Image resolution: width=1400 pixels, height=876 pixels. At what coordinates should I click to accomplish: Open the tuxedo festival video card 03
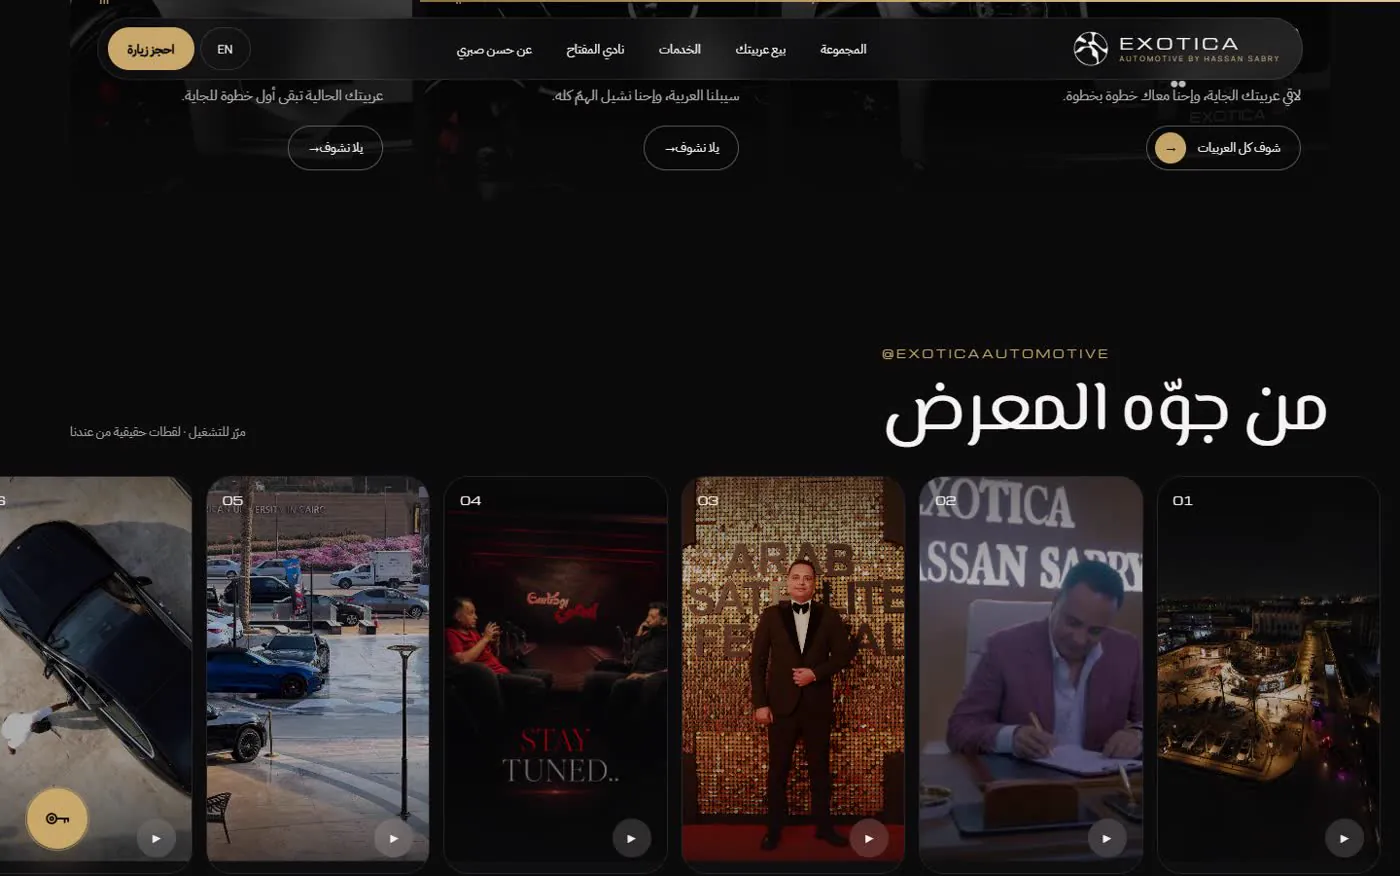tap(793, 675)
